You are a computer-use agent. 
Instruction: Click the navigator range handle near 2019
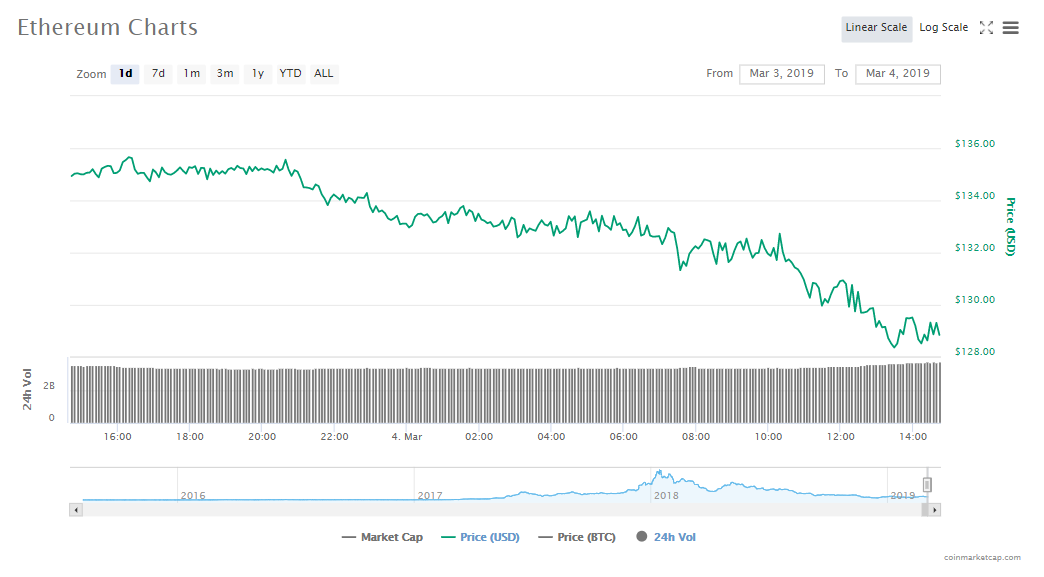[x=927, y=485]
